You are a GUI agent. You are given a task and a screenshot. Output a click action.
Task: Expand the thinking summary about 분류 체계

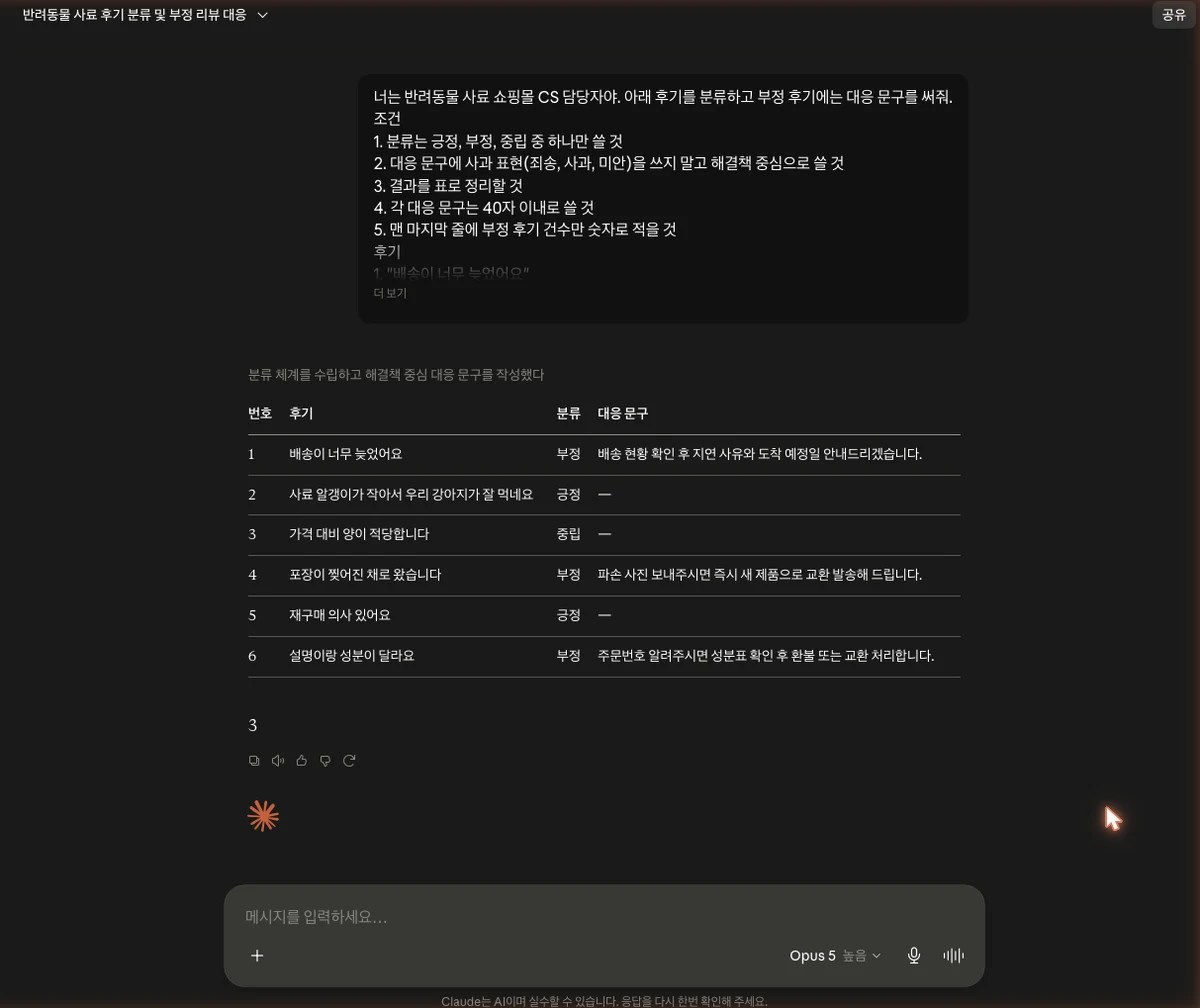pyautogui.click(x=396, y=375)
